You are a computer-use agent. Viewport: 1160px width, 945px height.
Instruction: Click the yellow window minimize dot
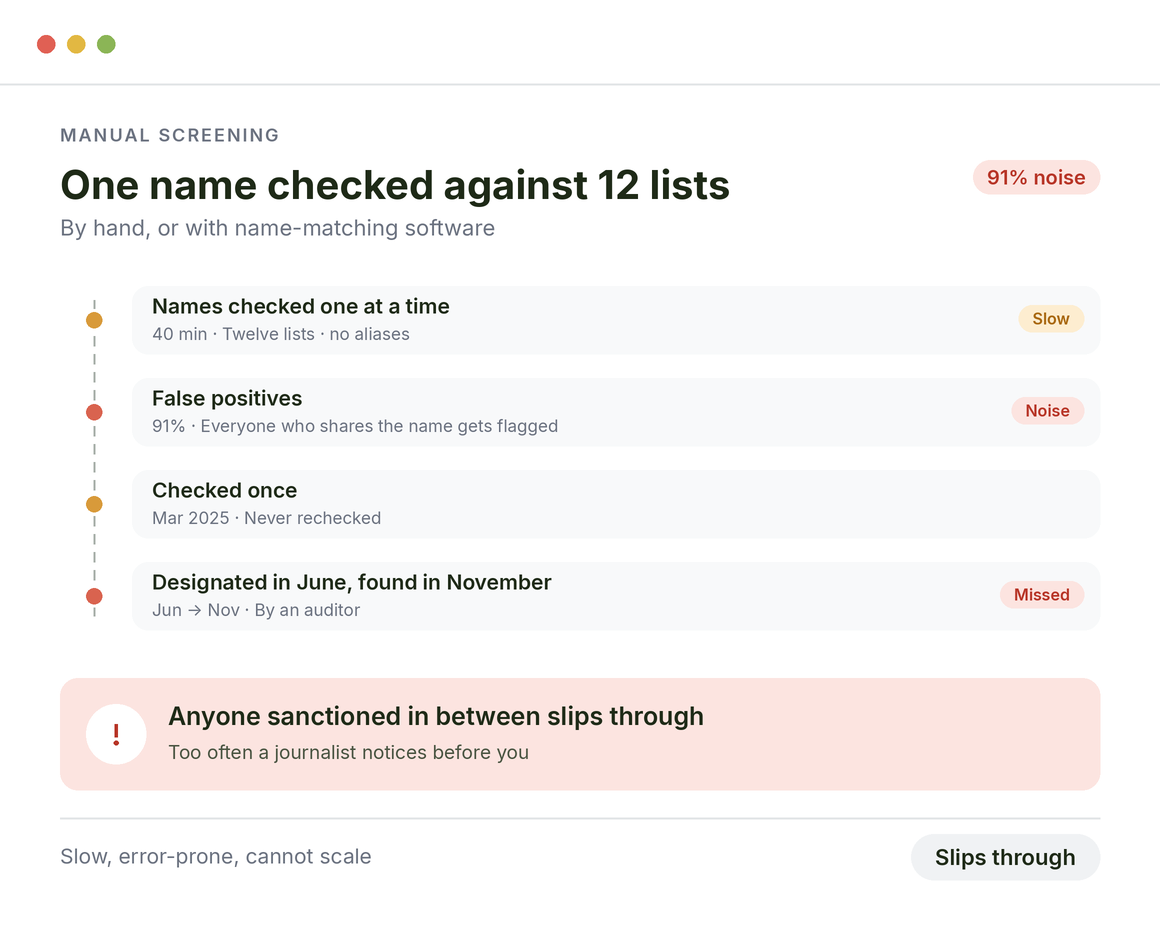[x=76, y=44]
